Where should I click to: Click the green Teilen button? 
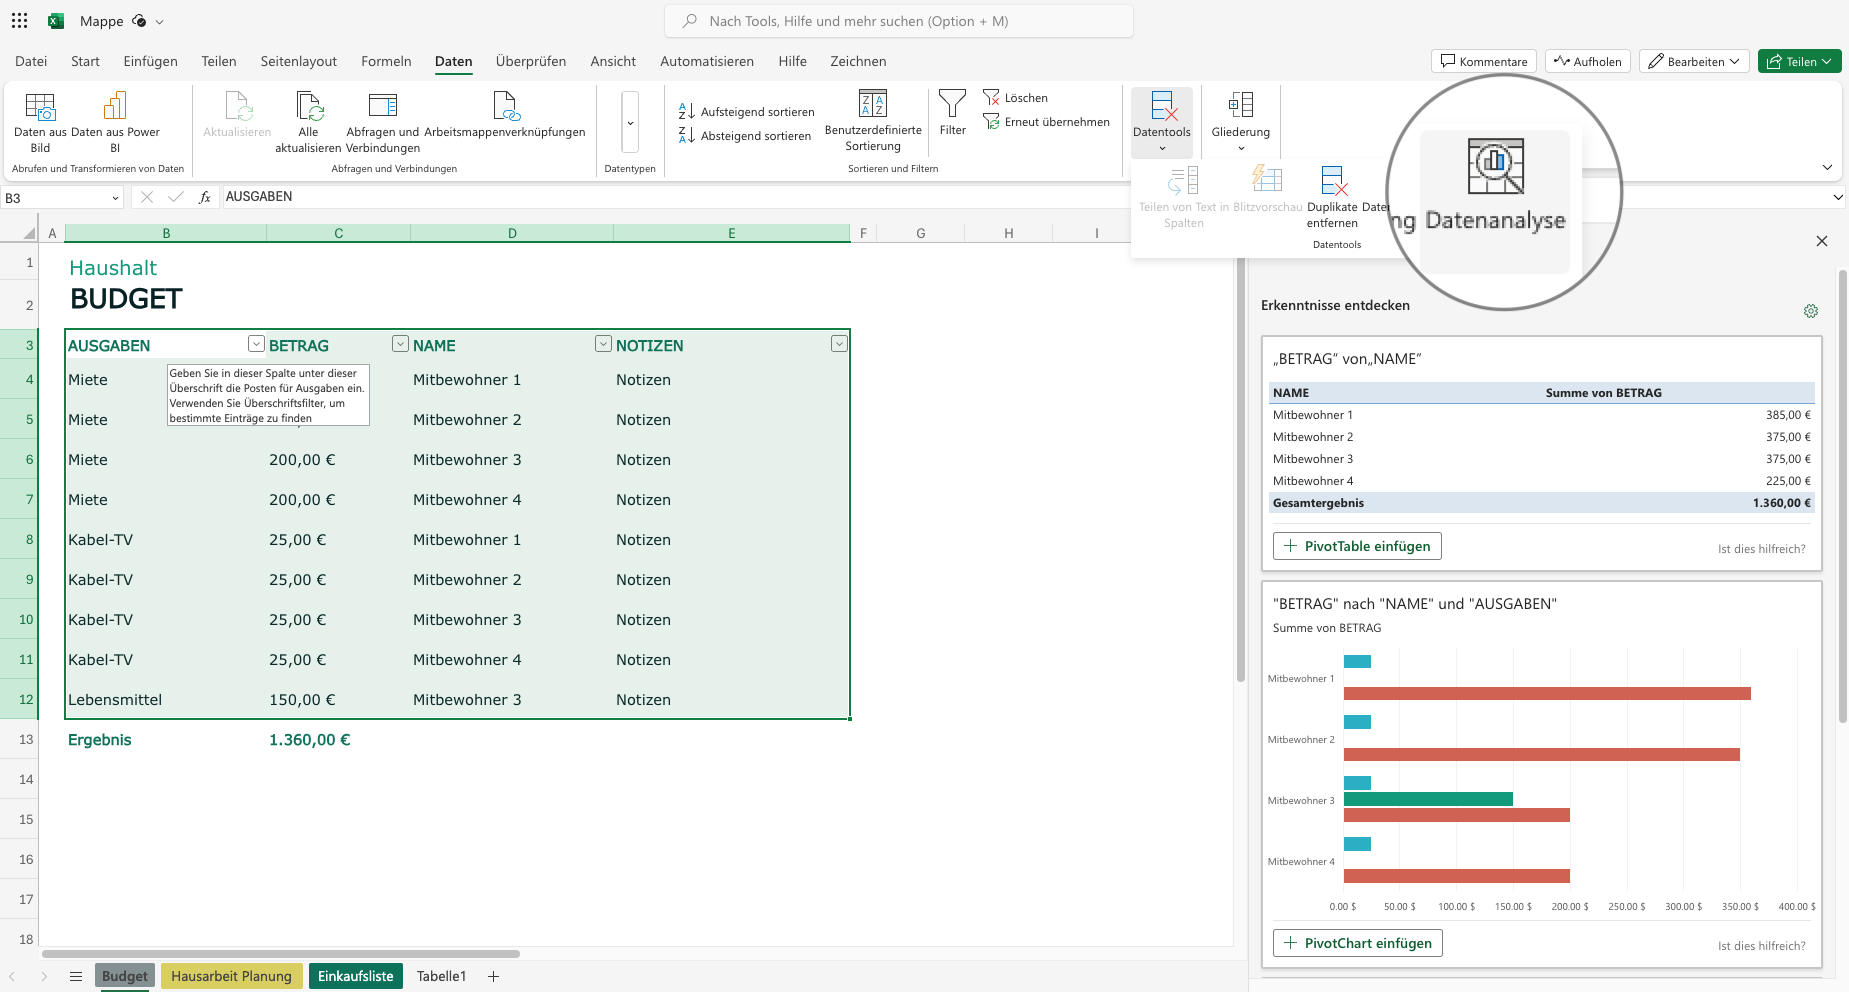pyautogui.click(x=1799, y=61)
